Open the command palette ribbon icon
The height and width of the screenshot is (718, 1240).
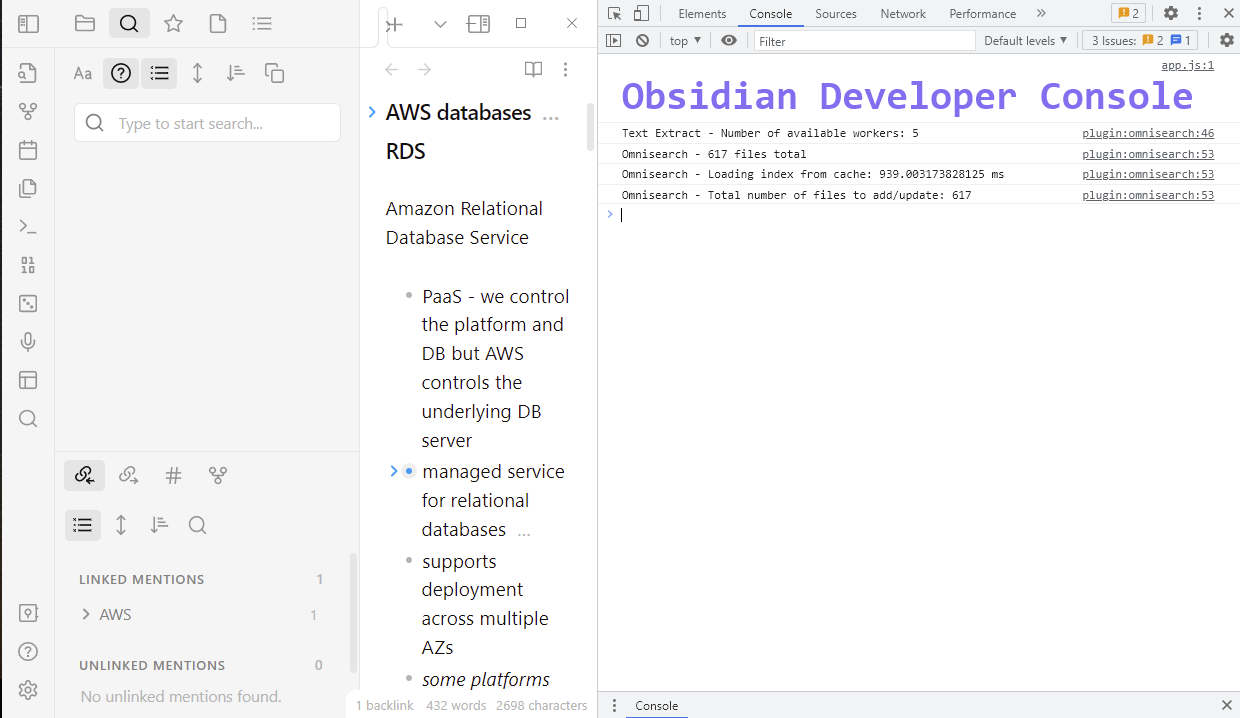click(28, 226)
